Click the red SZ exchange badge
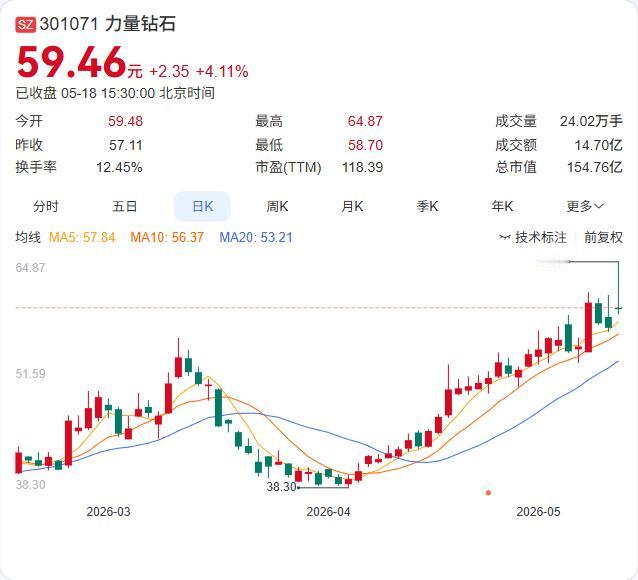638x580 pixels. point(26,24)
